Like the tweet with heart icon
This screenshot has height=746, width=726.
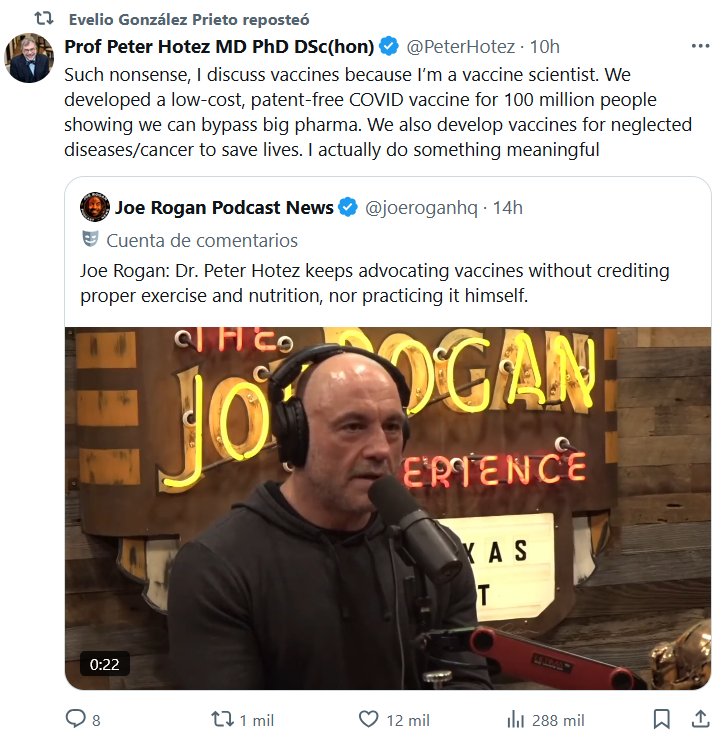click(368, 719)
